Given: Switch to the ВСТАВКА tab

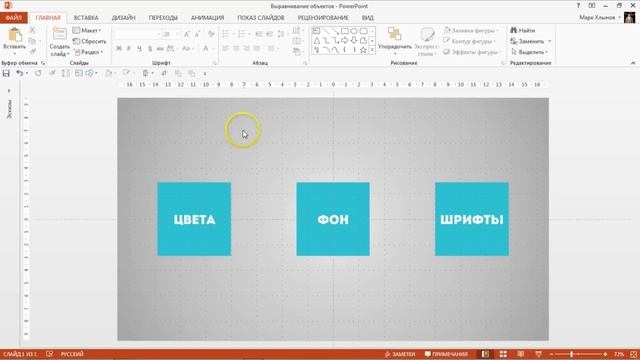Looking at the screenshot, I should click(x=86, y=18).
